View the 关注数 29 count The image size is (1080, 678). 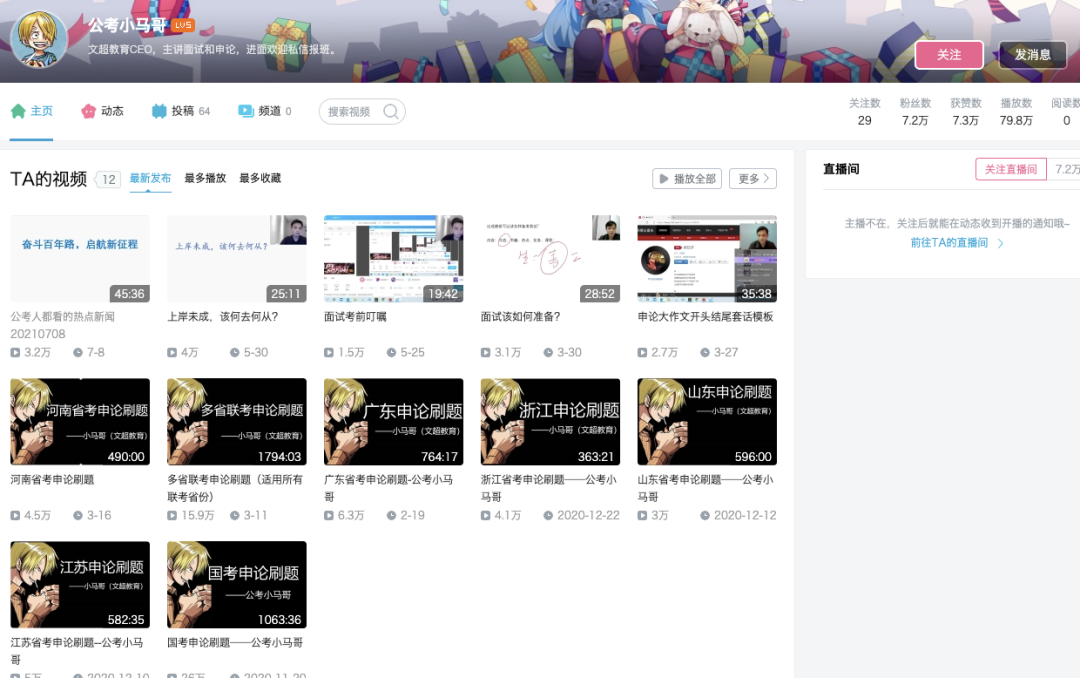point(864,112)
